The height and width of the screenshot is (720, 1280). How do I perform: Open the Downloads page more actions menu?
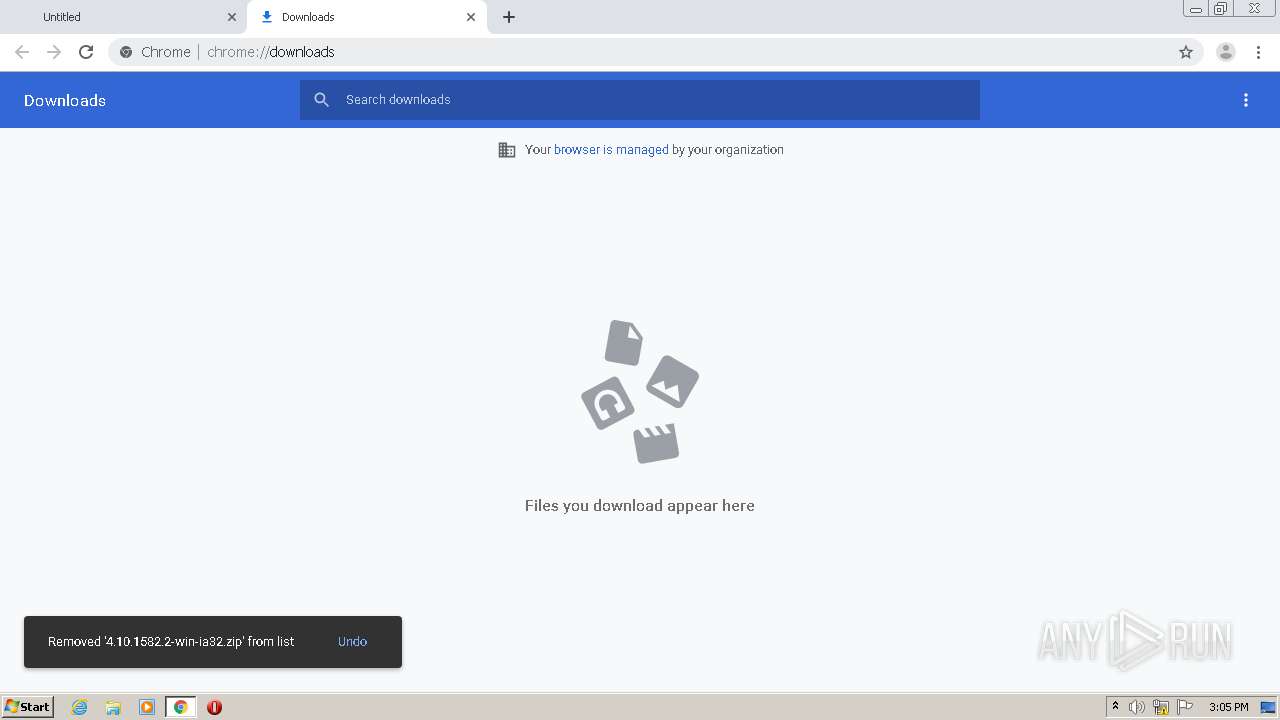(x=1246, y=100)
